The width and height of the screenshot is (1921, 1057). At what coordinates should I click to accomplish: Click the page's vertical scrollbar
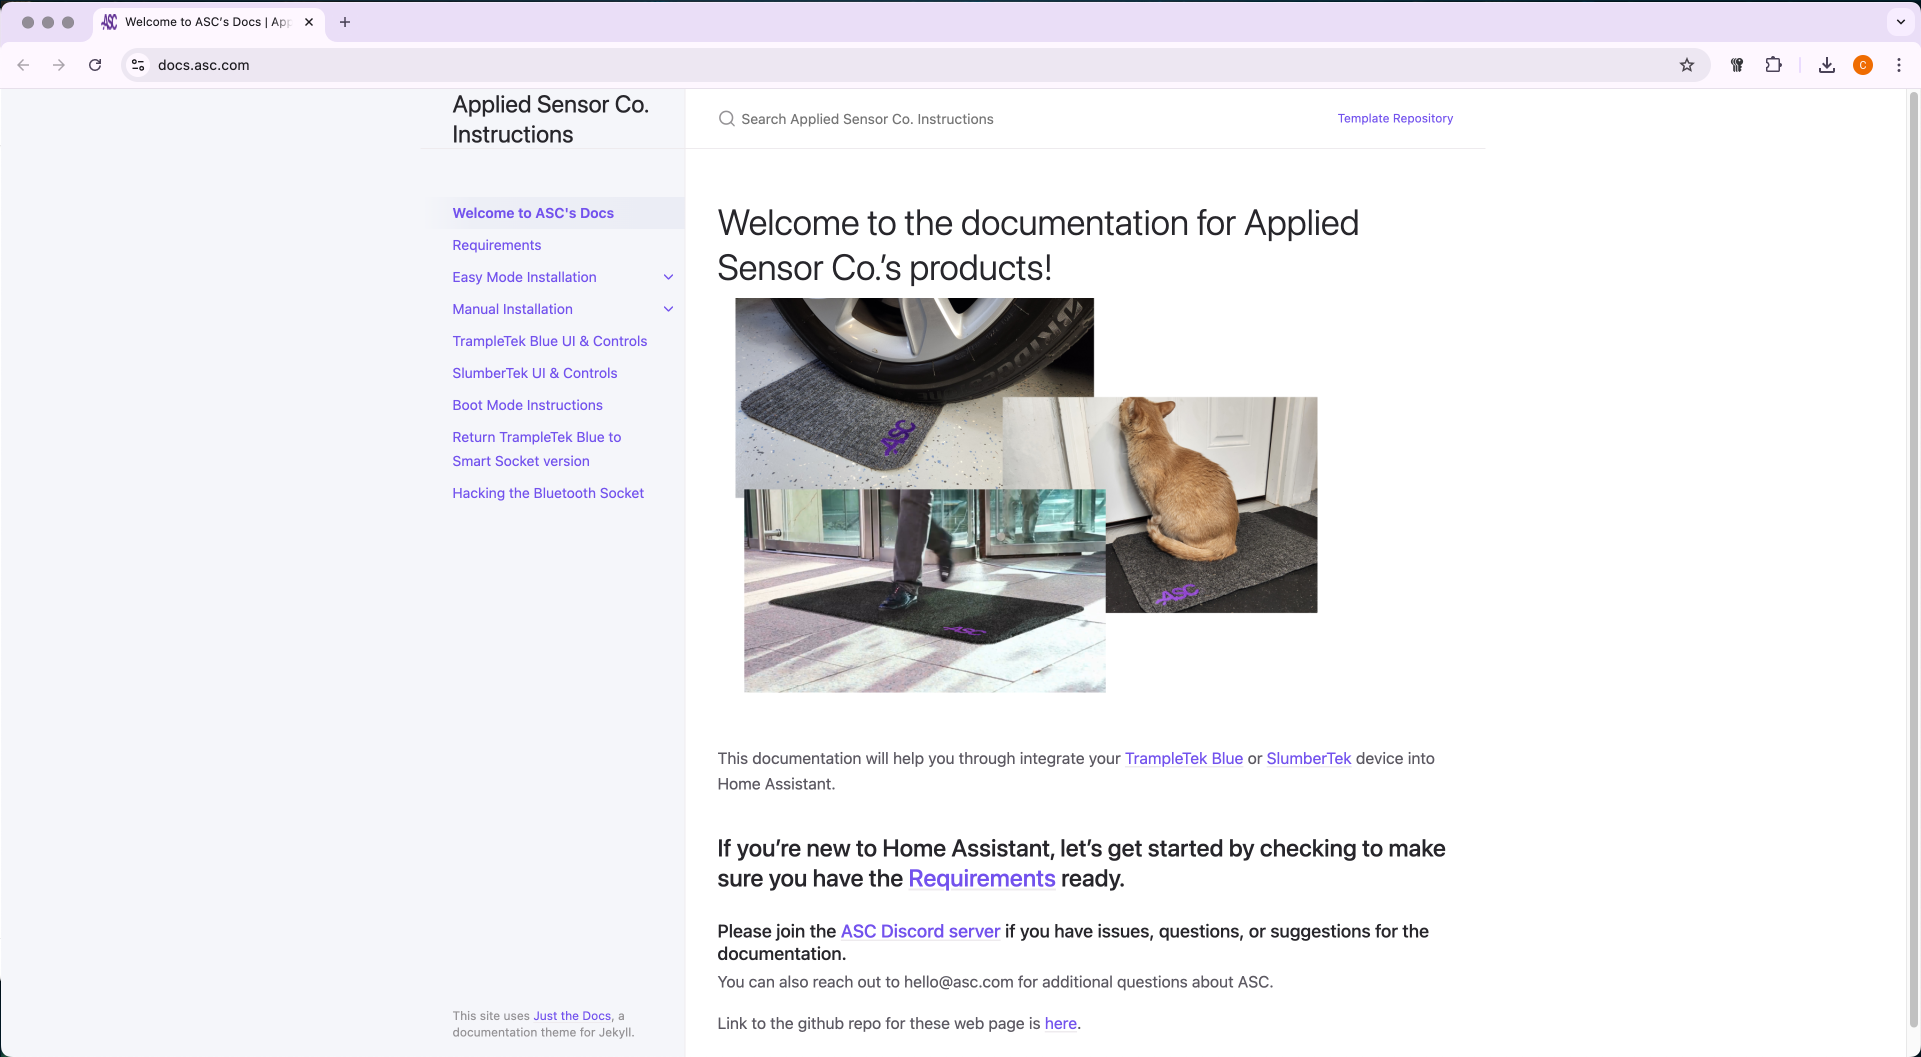tap(1913, 500)
